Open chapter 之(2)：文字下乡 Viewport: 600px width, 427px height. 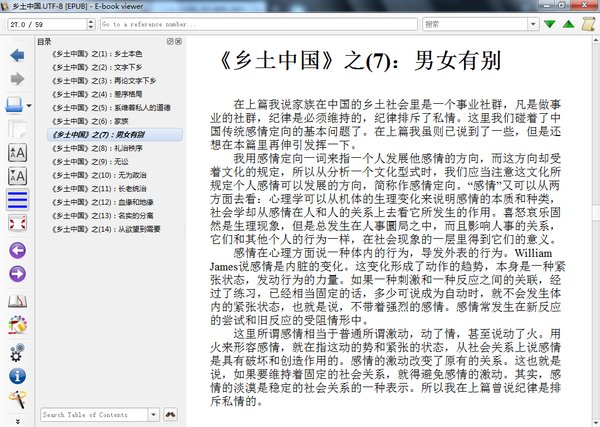pyautogui.click(x=97, y=67)
